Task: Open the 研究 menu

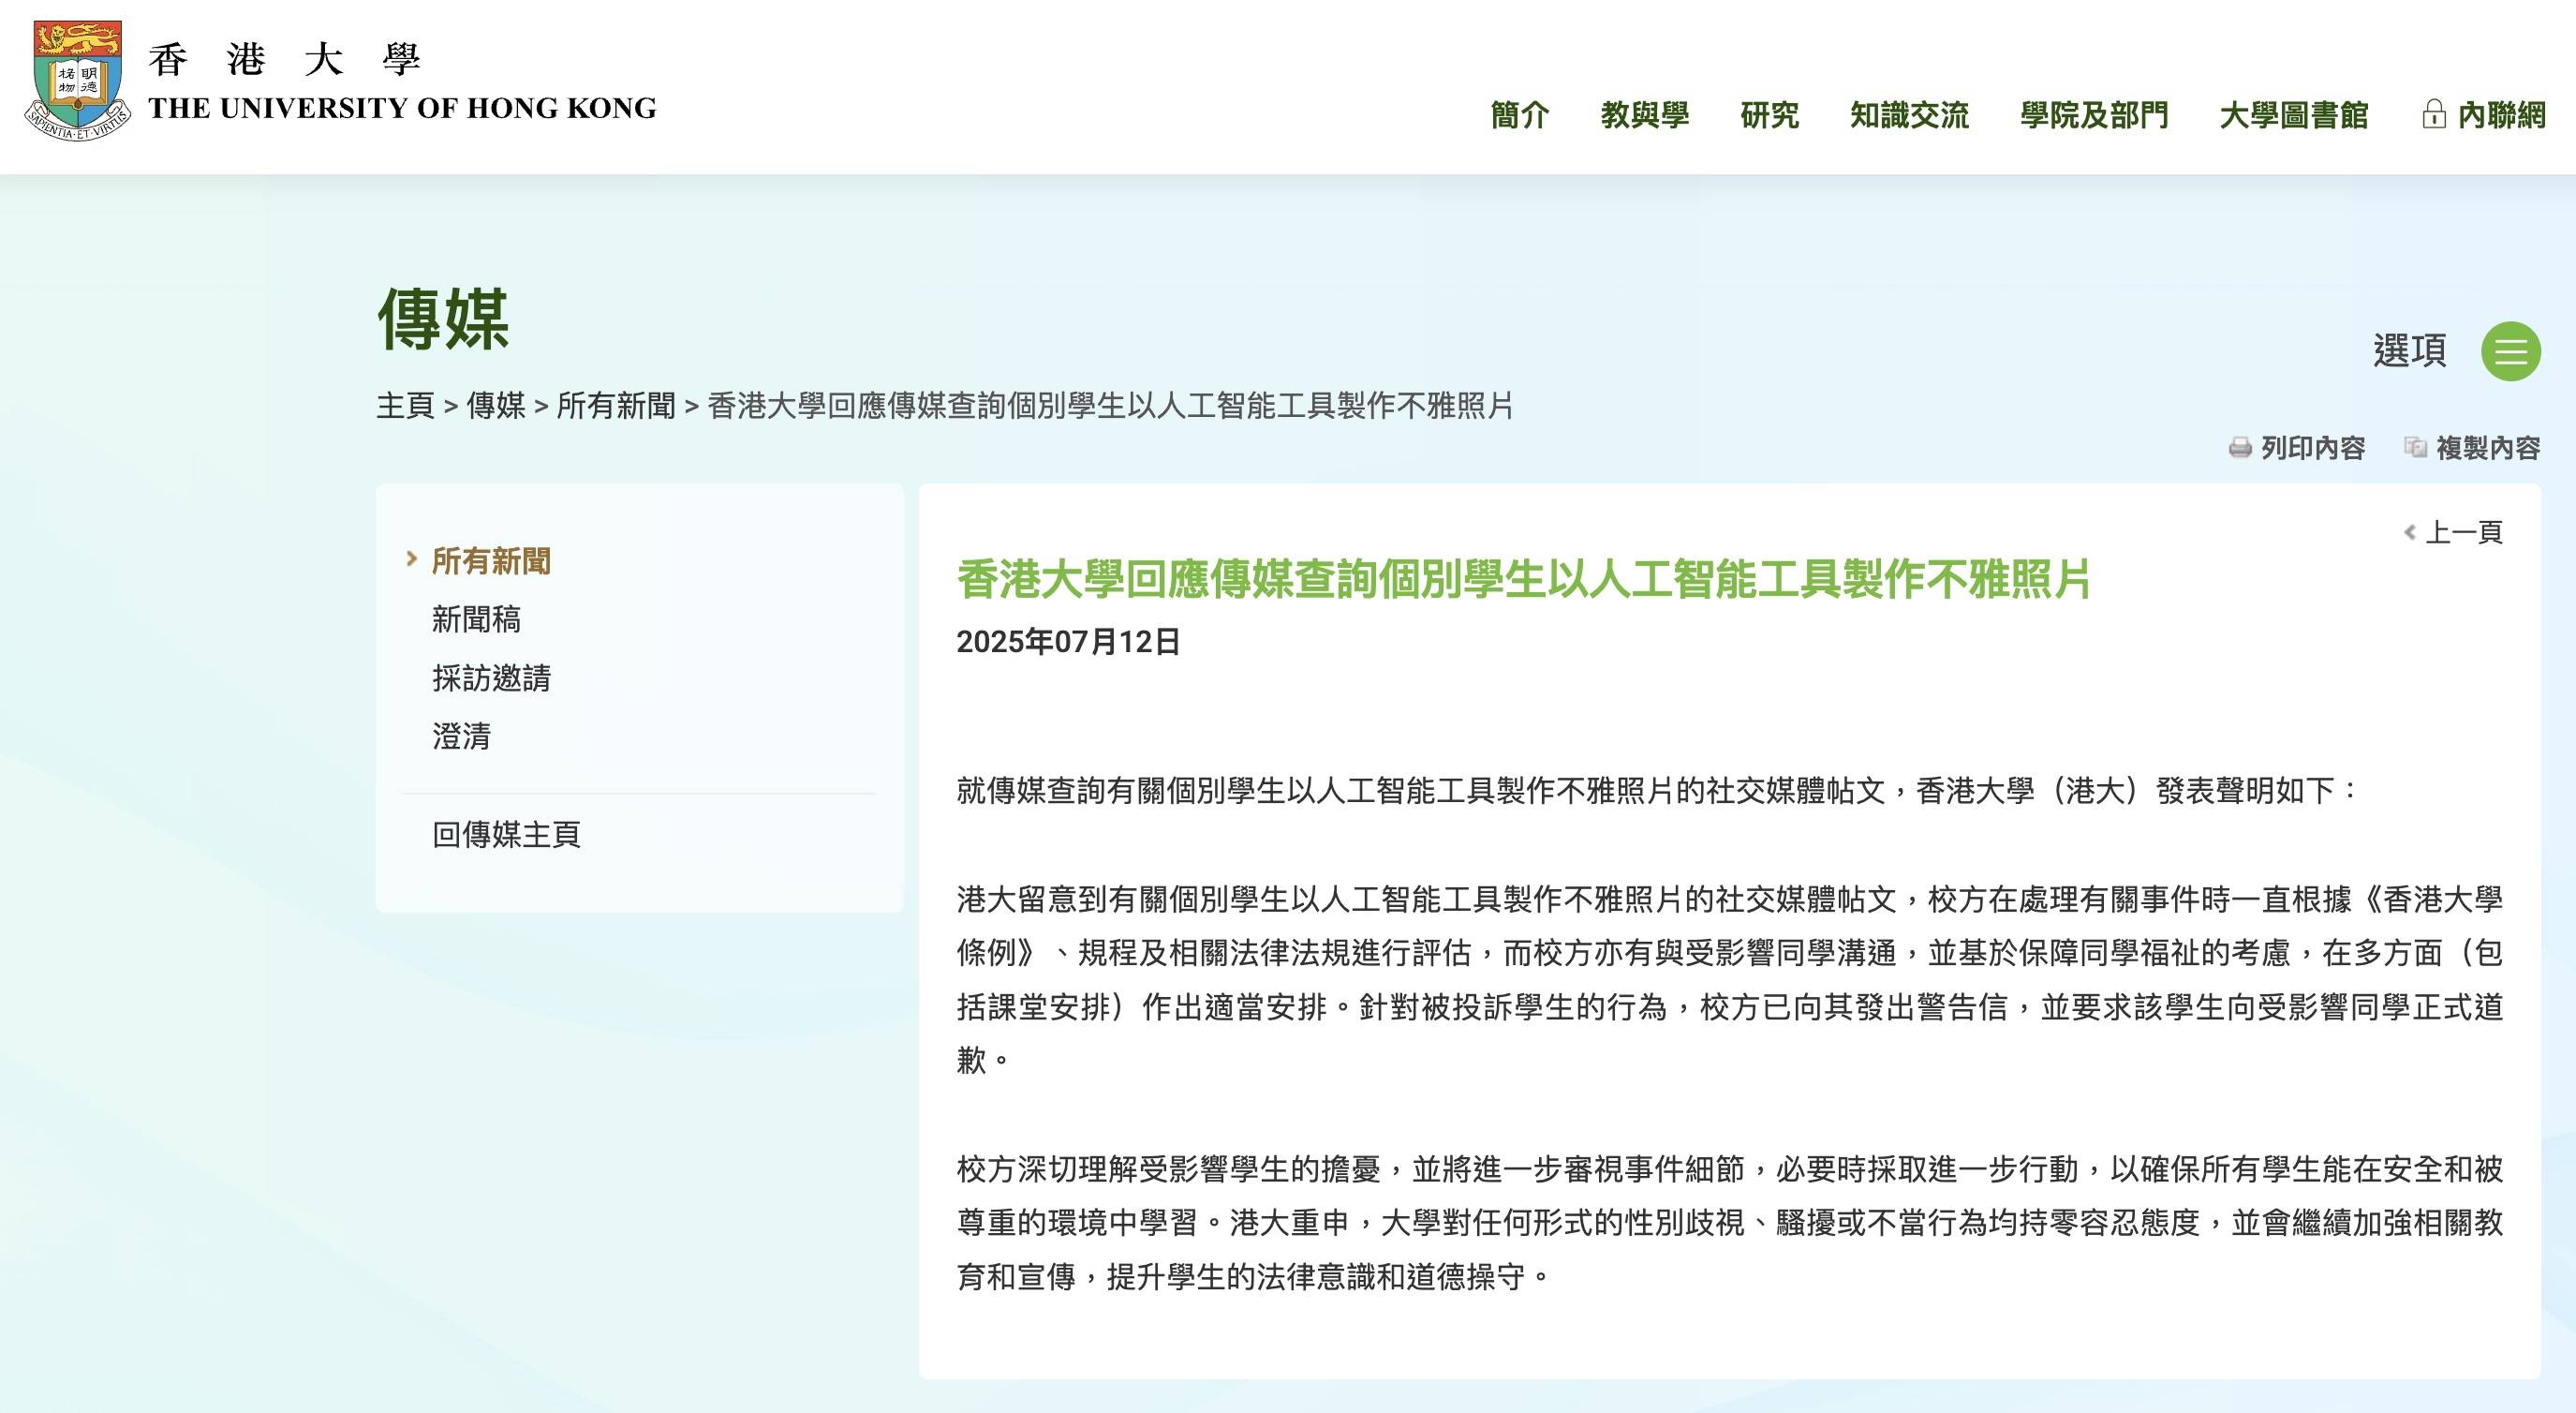Action: point(1769,115)
